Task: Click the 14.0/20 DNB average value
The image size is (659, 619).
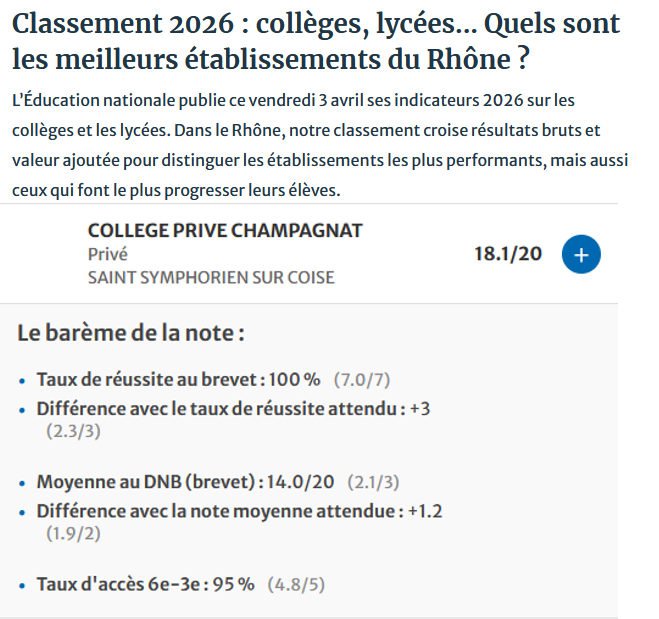Action: click(299, 482)
